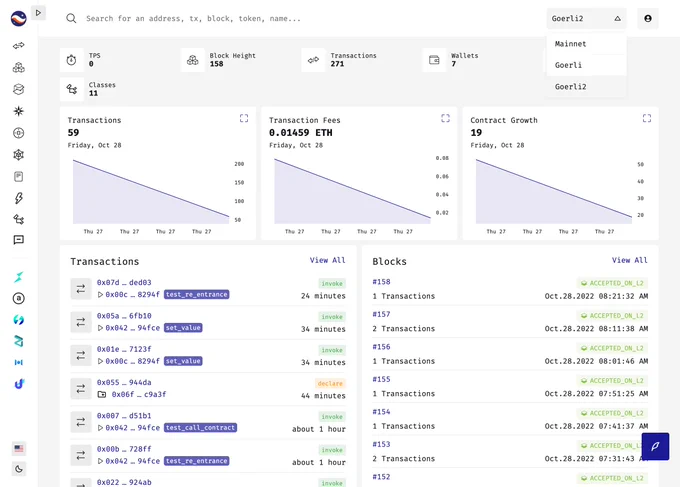The image size is (680, 487).
Task: Click the ACCEPTED_ON_L2 badge of block #158
Action: pos(612,283)
